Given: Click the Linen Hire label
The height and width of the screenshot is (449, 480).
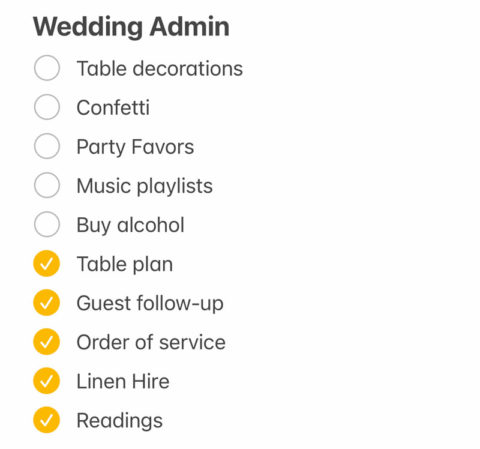Looking at the screenshot, I should coord(123,381).
